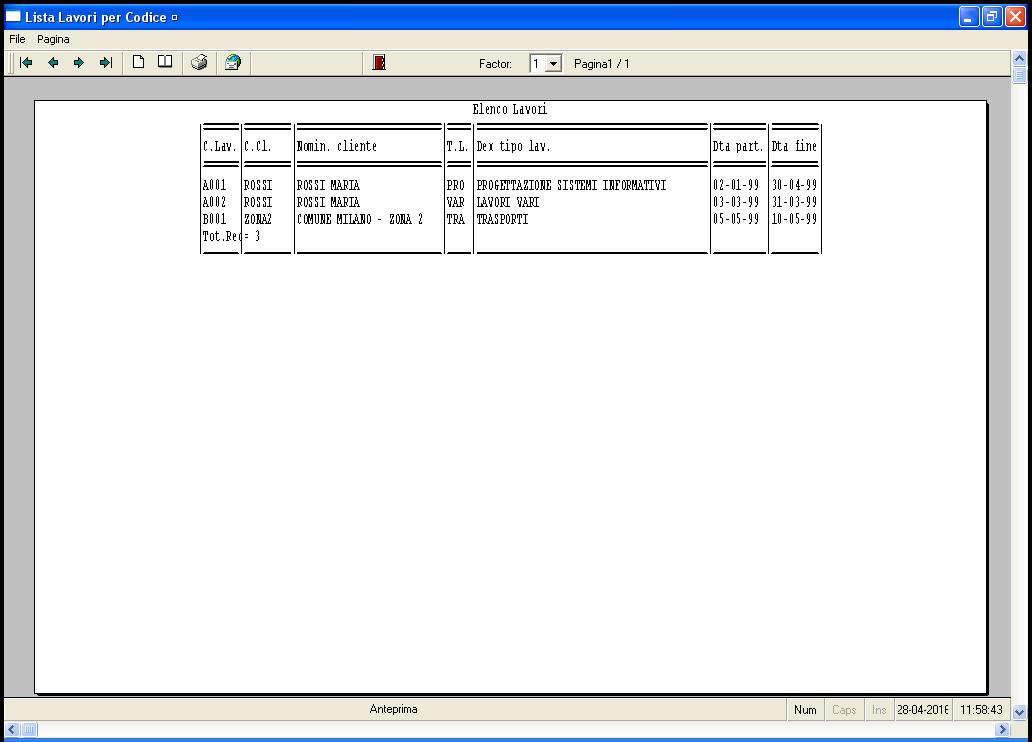Image resolution: width=1032 pixels, height=742 pixels.
Task: Select single page view icon
Action: pyautogui.click(x=139, y=63)
